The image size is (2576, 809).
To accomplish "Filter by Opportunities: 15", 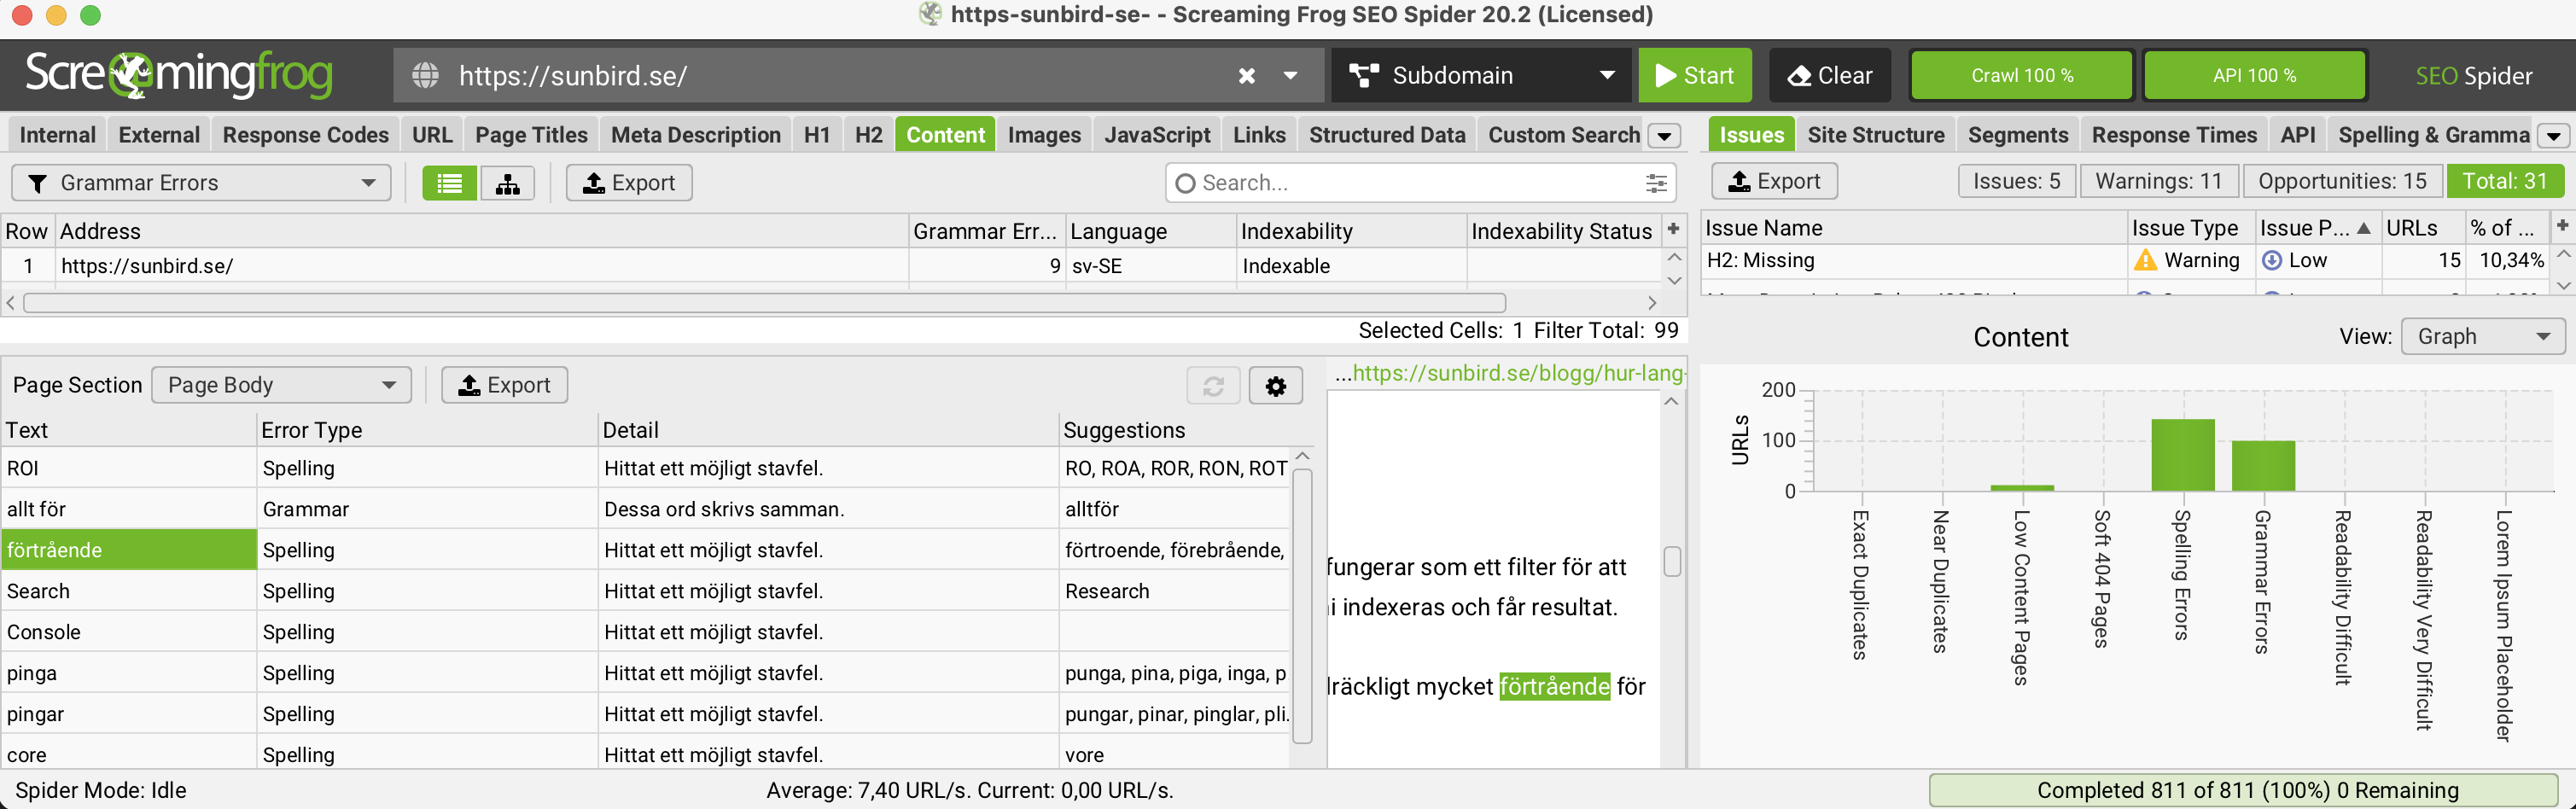I will point(2342,181).
